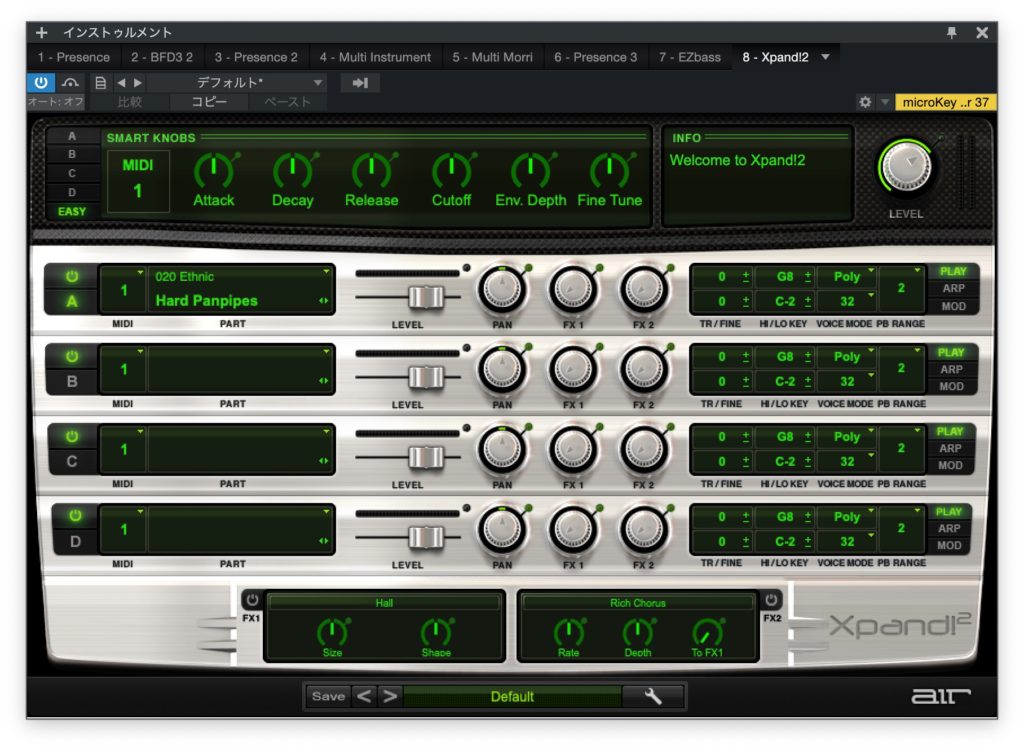Toggle the plugin bypass power button
1024x750 pixels.
click(x=41, y=83)
